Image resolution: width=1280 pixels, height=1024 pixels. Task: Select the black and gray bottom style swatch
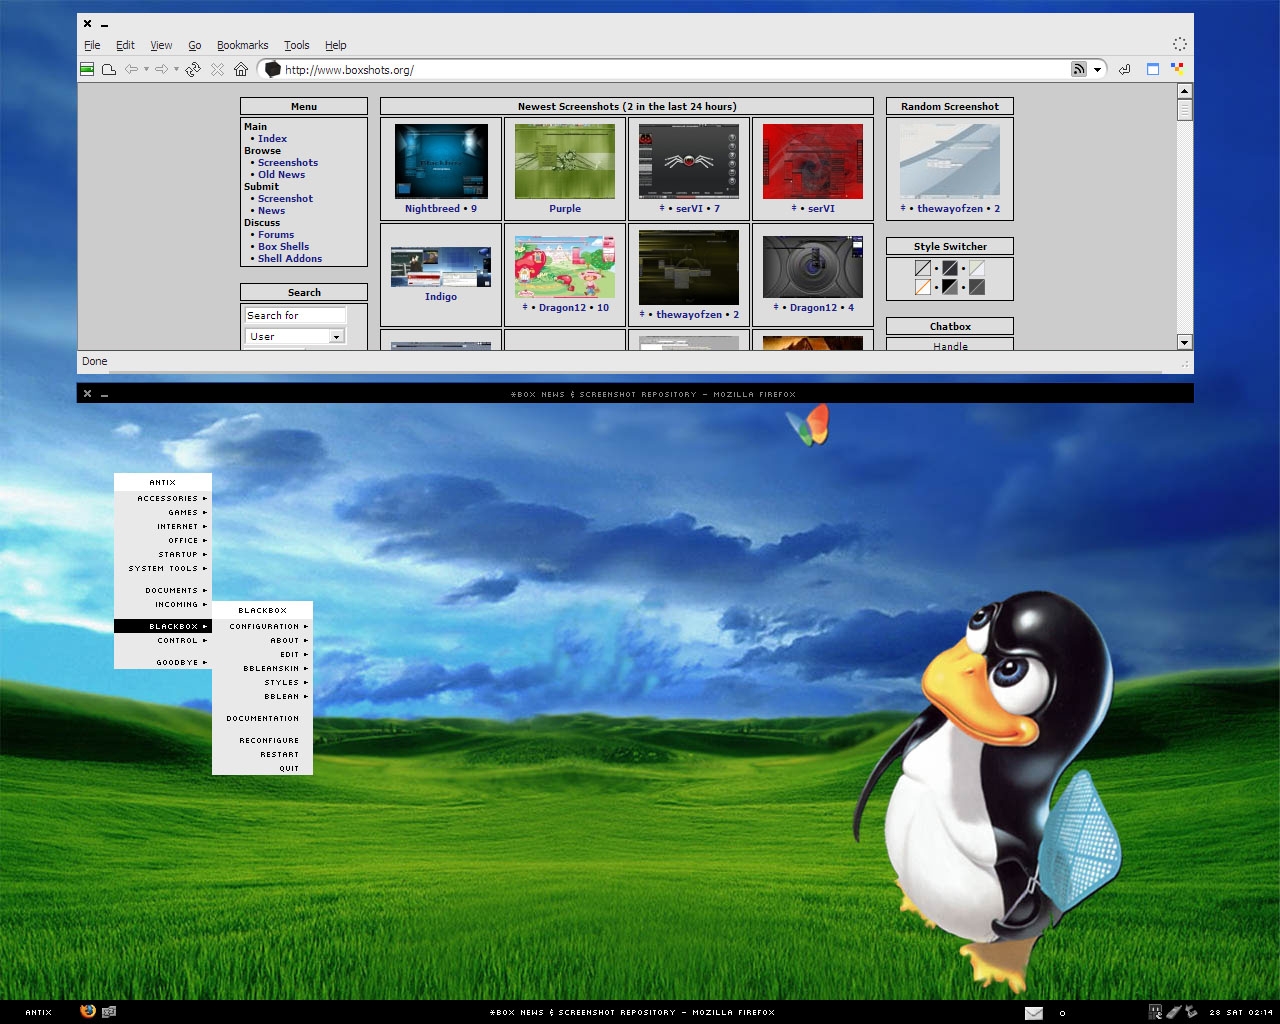950,287
